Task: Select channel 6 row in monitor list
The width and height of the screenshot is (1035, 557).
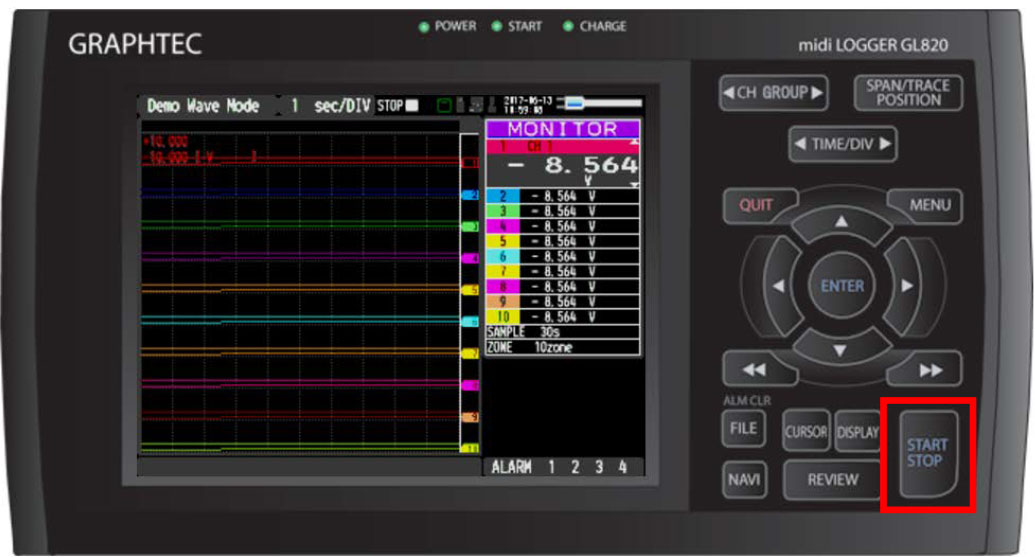Action: click(562, 257)
